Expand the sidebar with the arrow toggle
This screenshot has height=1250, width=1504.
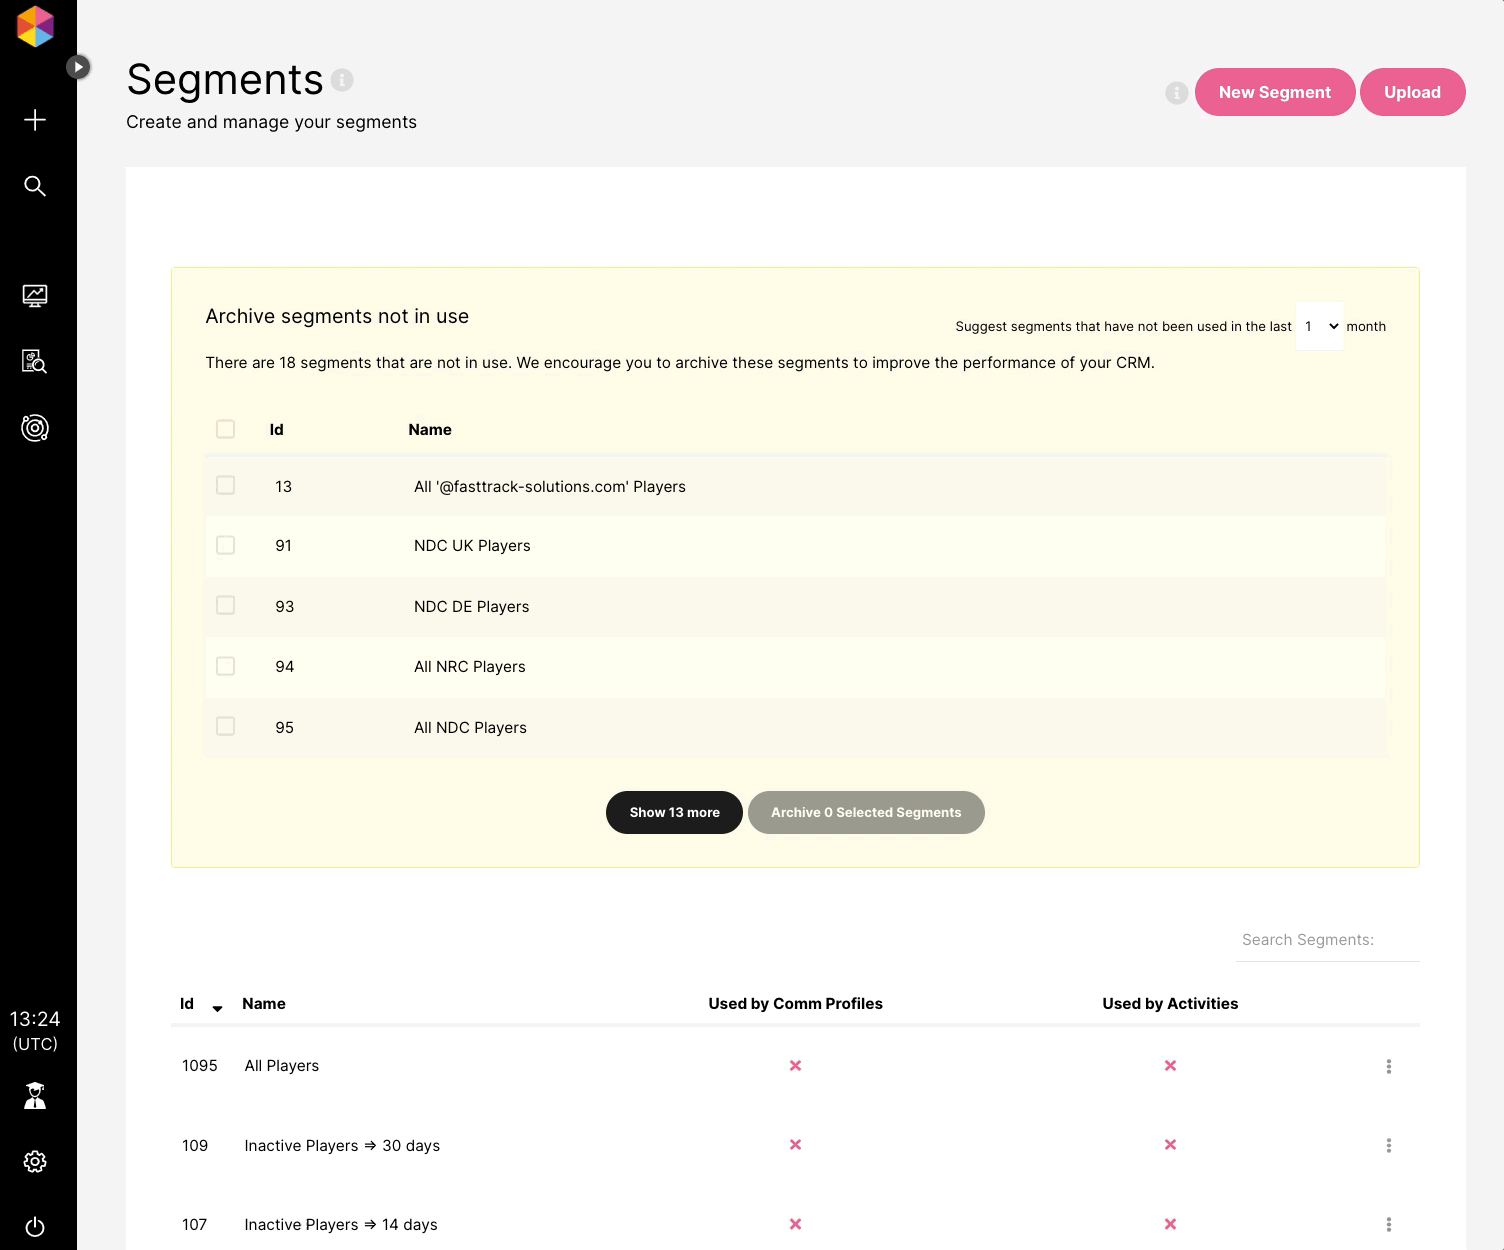[78, 67]
